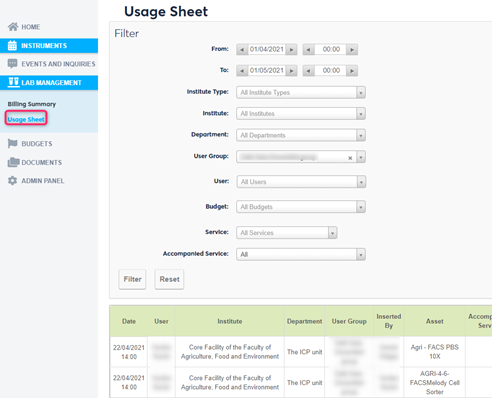Expand the Service dropdown
This screenshot has height=398, width=492.
[332, 233]
